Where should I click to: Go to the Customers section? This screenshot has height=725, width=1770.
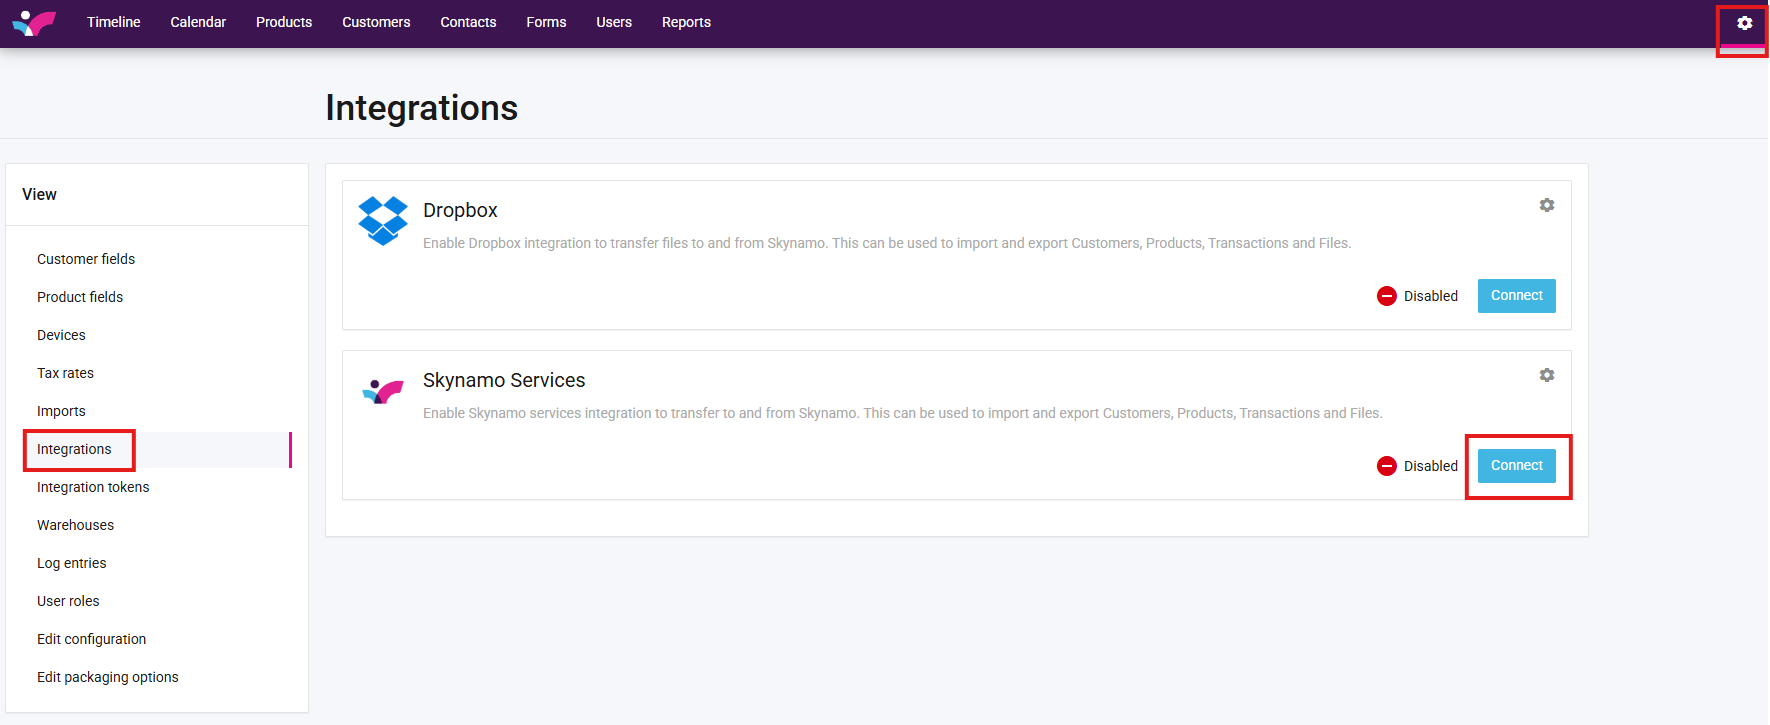376,22
